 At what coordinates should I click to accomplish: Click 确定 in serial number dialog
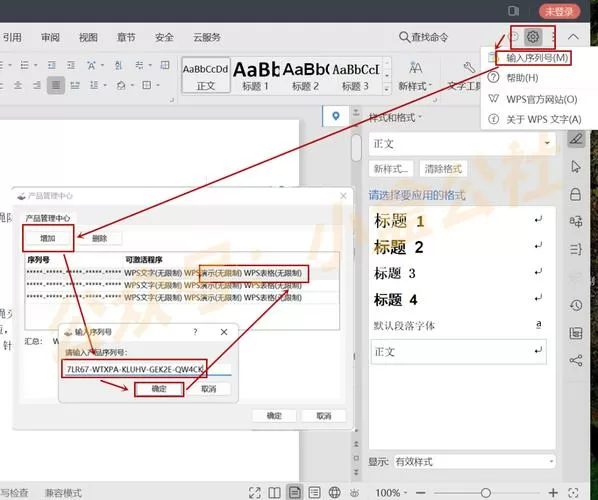(159, 389)
